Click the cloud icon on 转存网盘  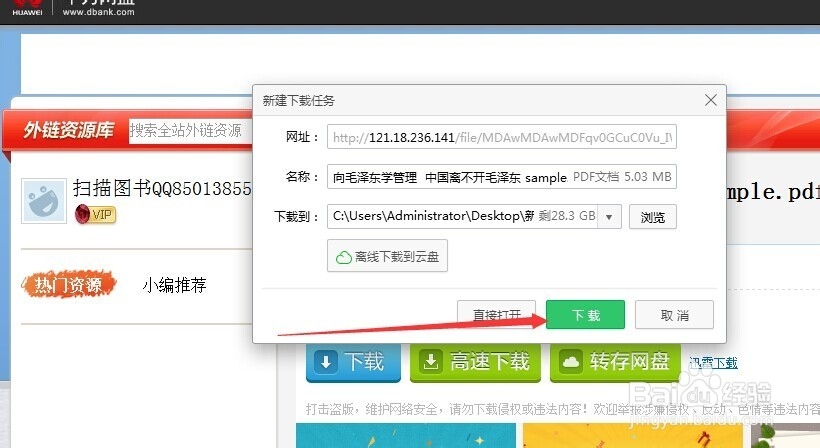[571, 361]
